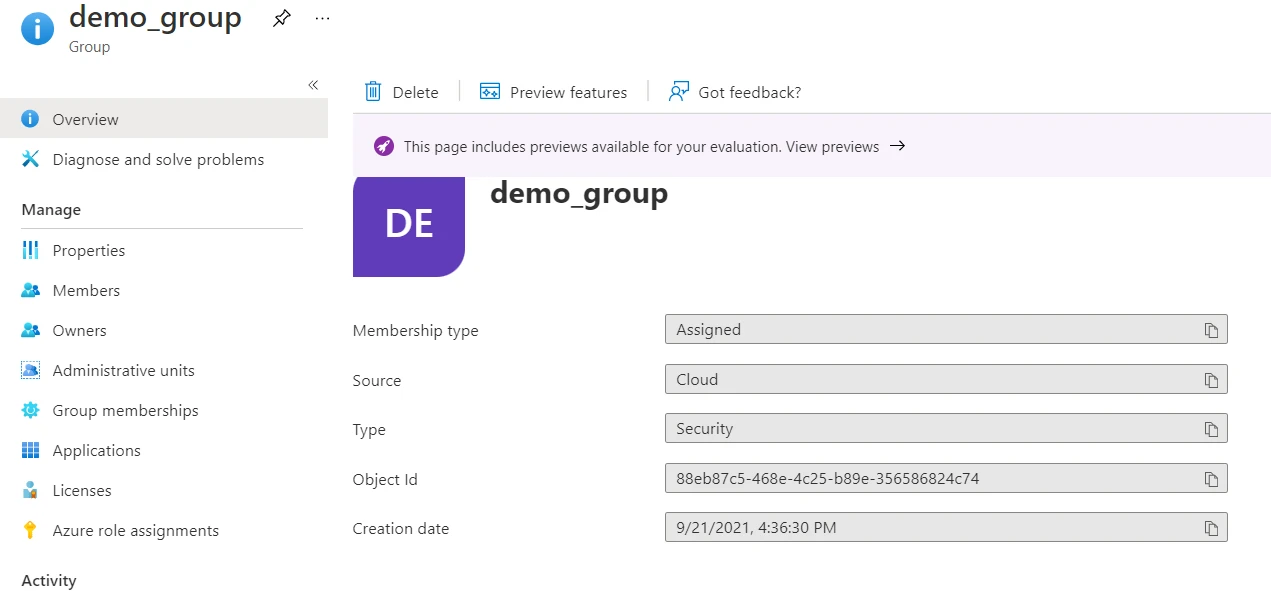
Task: Pin the demo_group blade
Action: click(281, 17)
